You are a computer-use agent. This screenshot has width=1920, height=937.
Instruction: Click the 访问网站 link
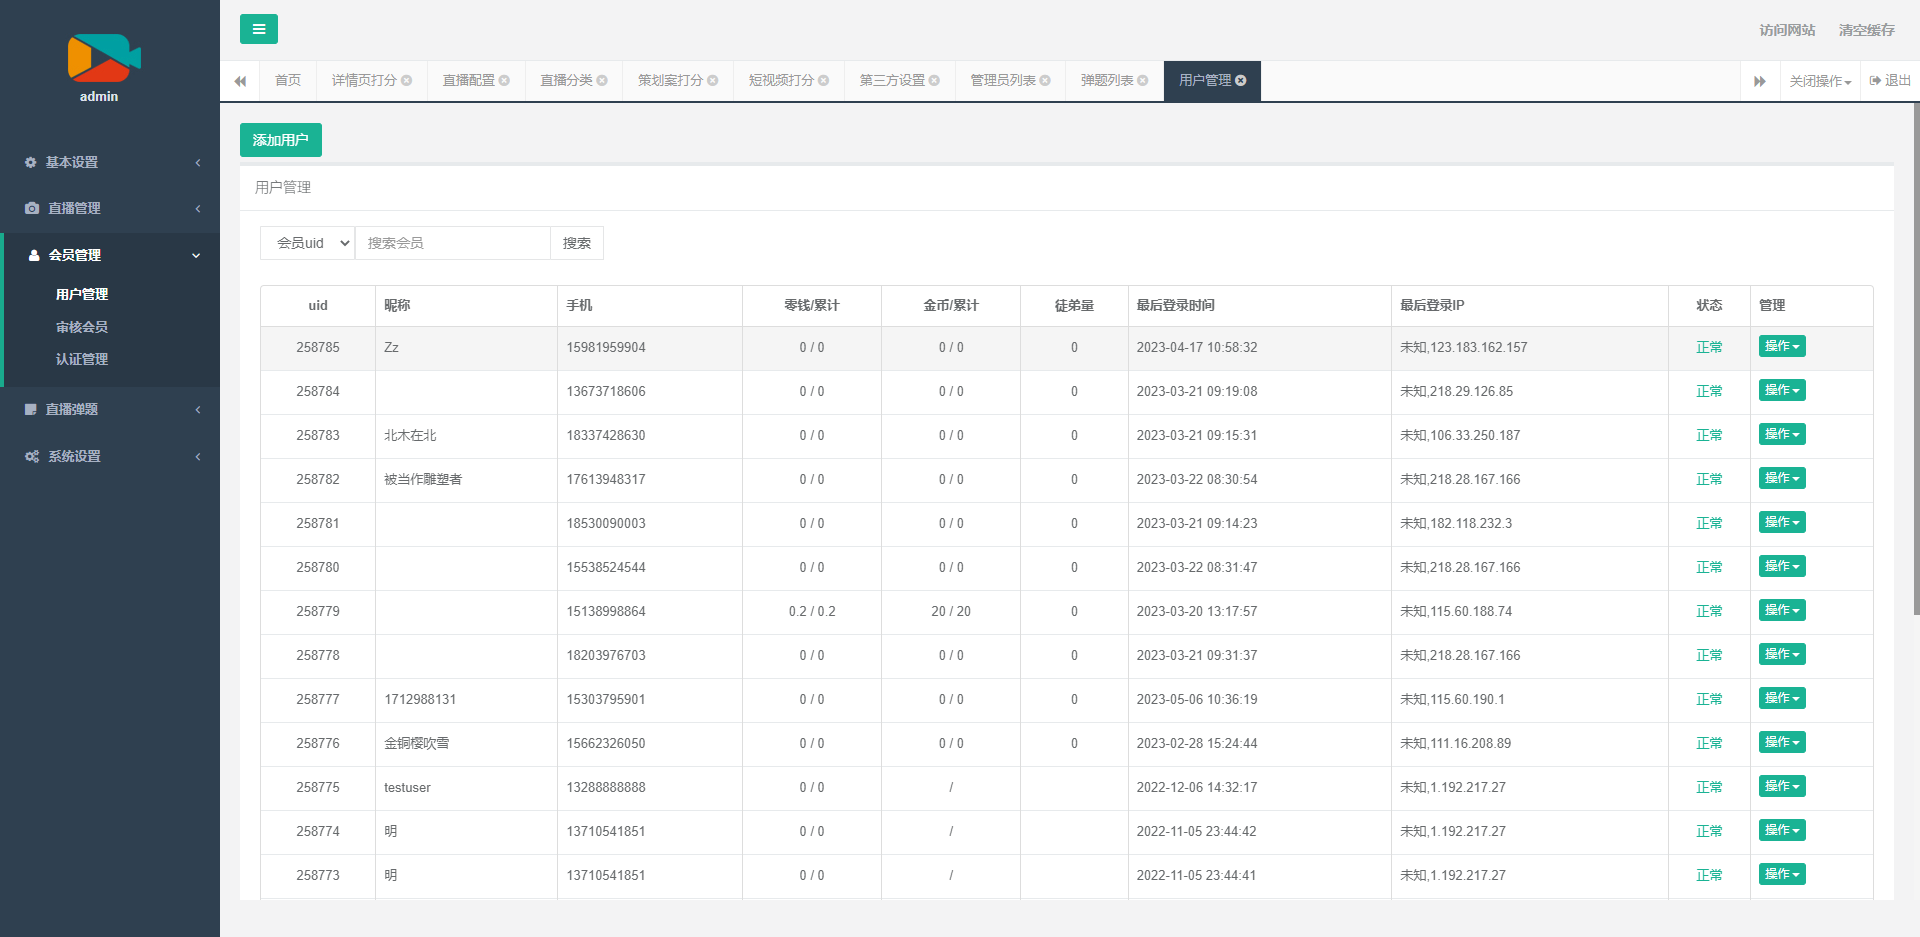pyautogui.click(x=1787, y=30)
